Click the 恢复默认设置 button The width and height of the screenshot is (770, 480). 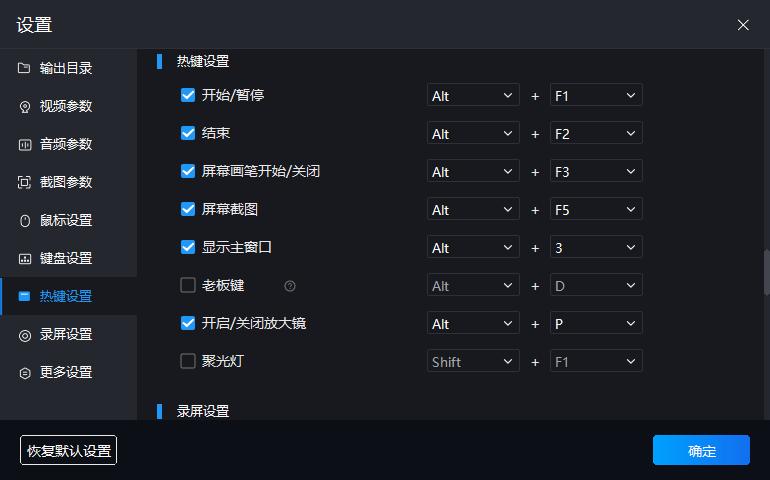pyautogui.click(x=68, y=450)
